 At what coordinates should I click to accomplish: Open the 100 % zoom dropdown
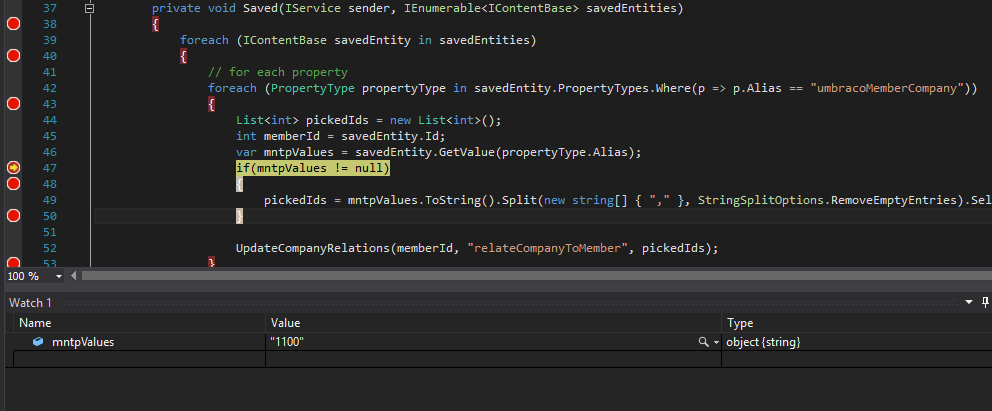[x=59, y=276]
